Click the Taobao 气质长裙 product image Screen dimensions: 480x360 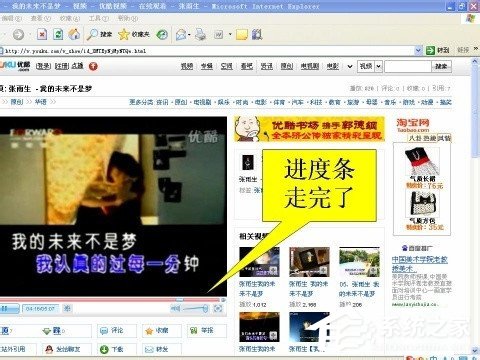(x=422, y=161)
